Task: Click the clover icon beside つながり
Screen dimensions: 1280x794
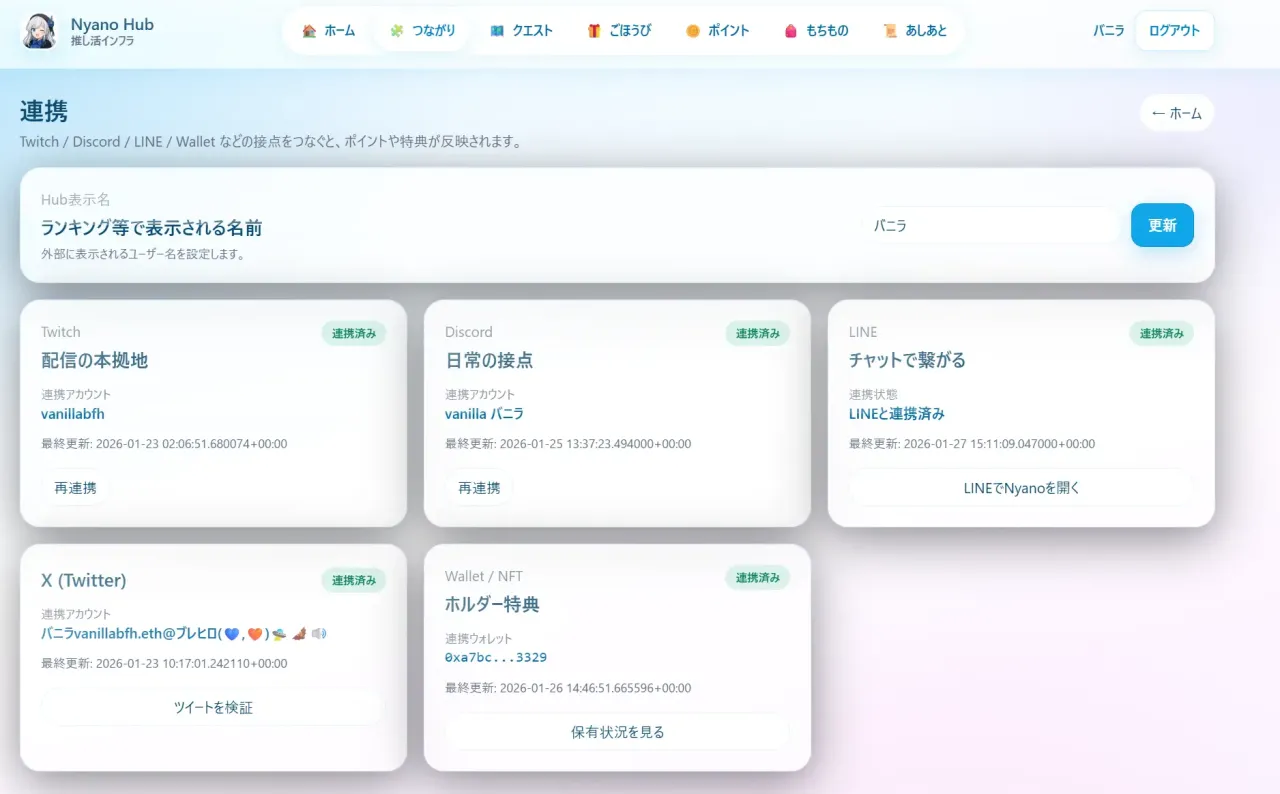Action: tap(397, 31)
